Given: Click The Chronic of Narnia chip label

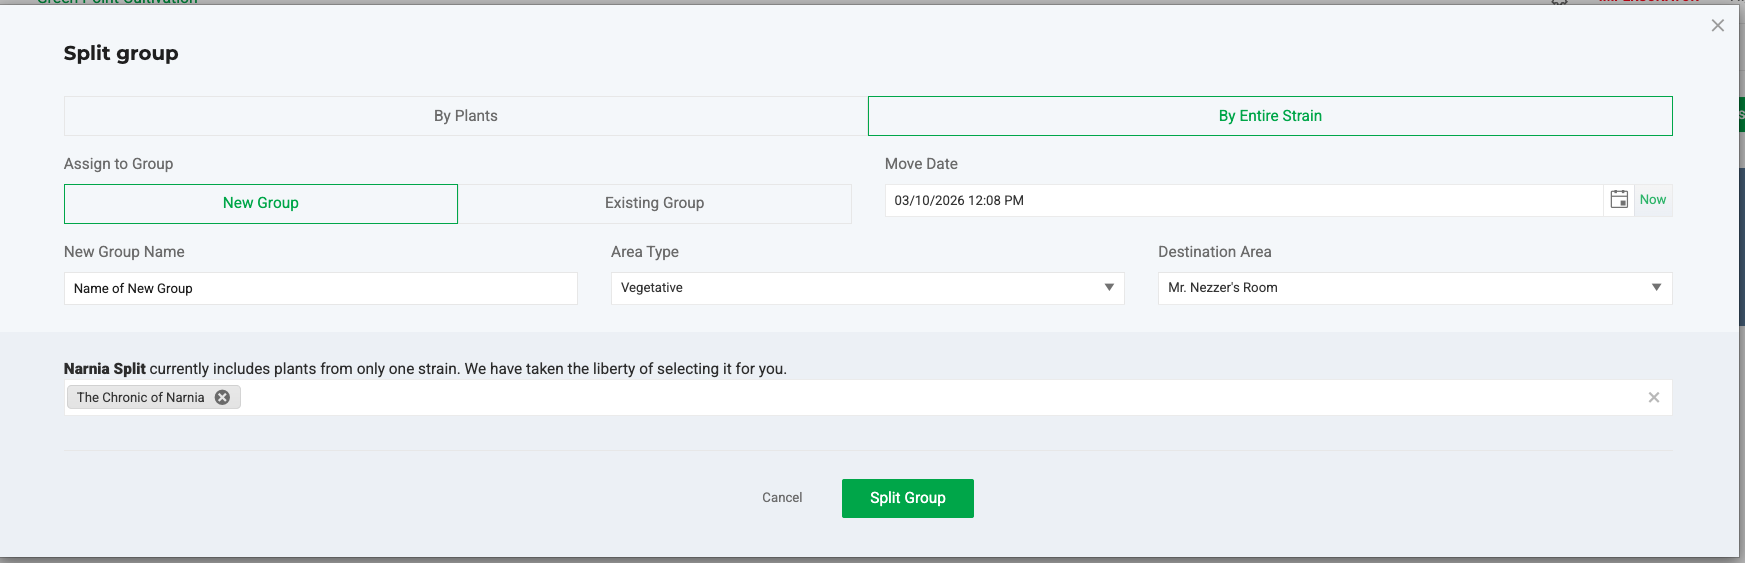Looking at the screenshot, I should (140, 398).
